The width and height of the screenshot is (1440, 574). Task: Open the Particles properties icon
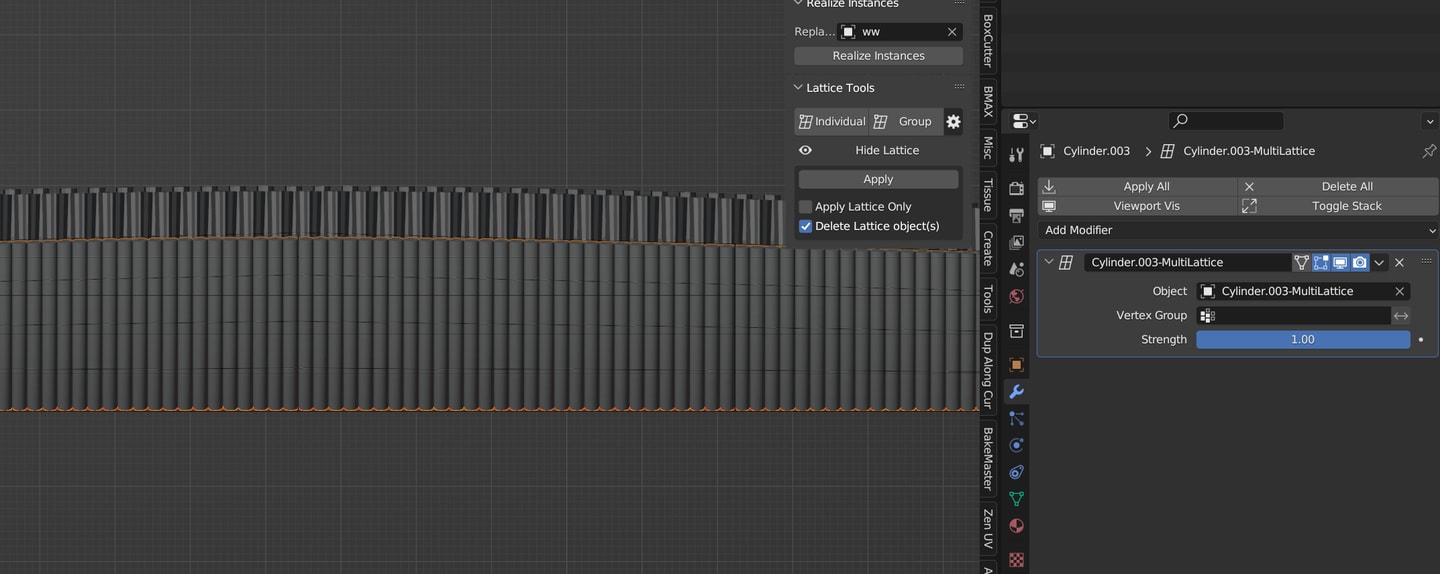[x=1016, y=419]
